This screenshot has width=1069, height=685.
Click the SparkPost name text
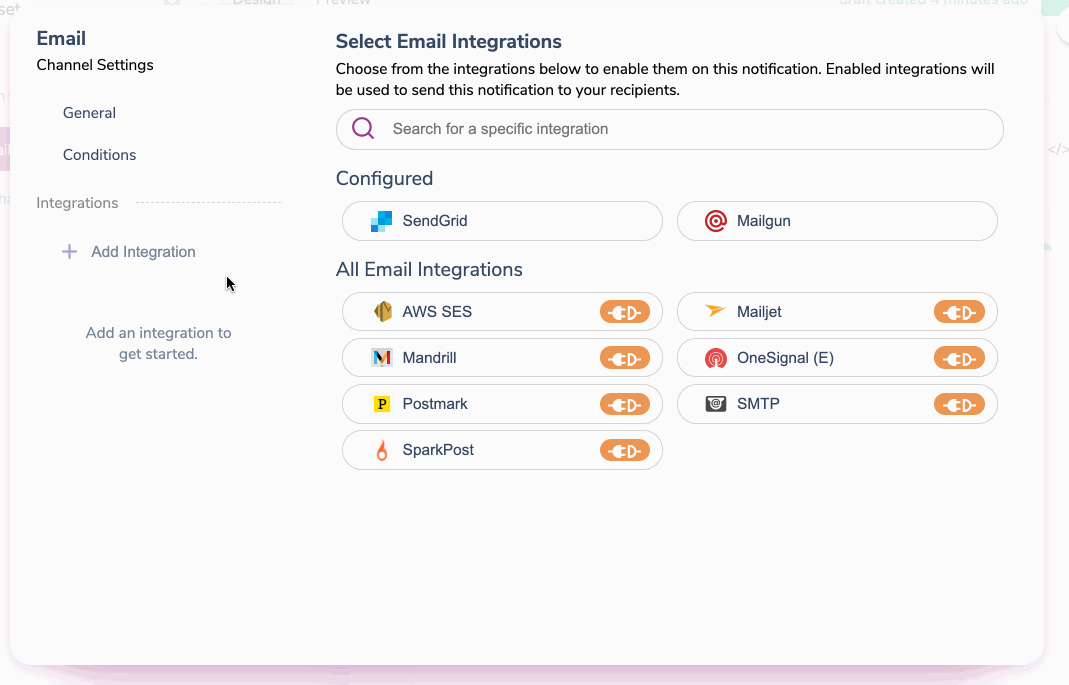pos(438,450)
